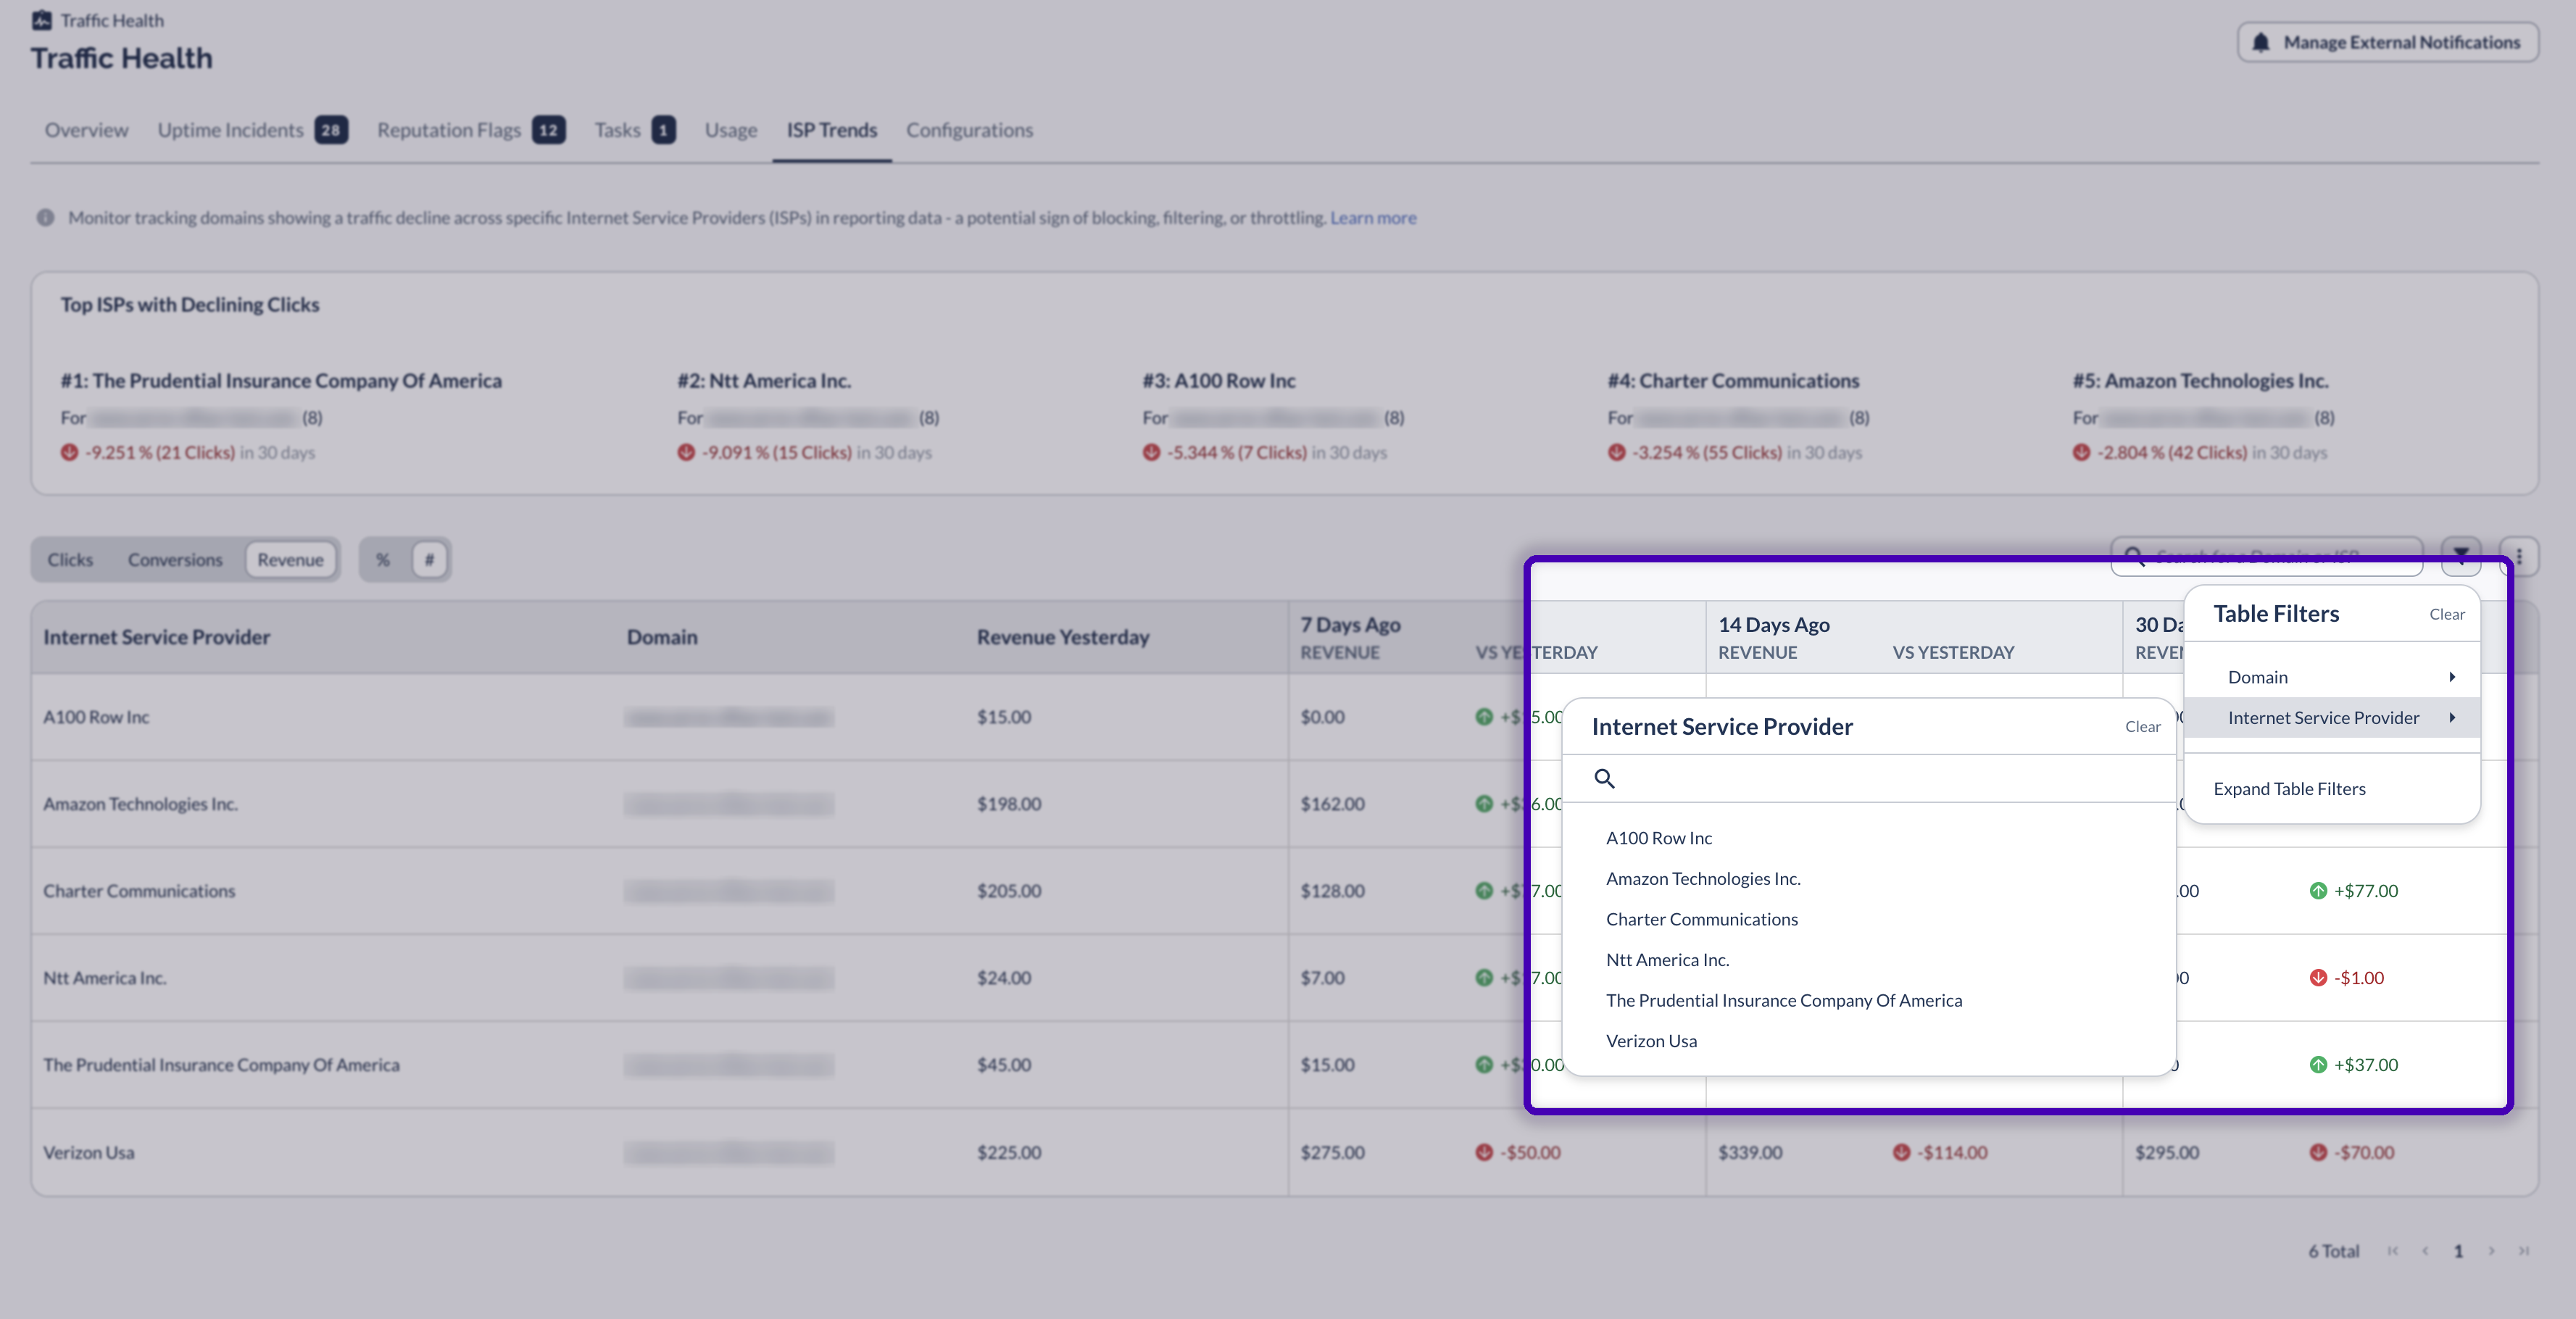
Task: Click the Internet Service Provider column header
Action: pos(156,637)
